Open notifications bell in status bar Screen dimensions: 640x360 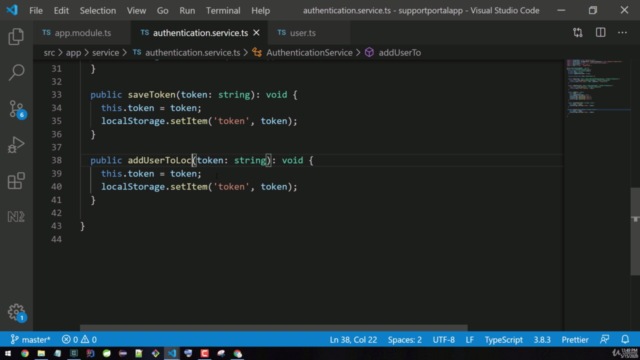tap(625, 339)
